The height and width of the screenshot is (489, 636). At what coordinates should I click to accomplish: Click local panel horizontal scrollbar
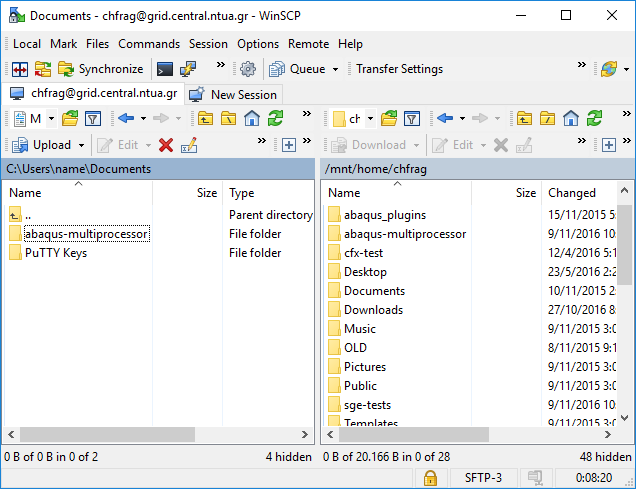107,435
